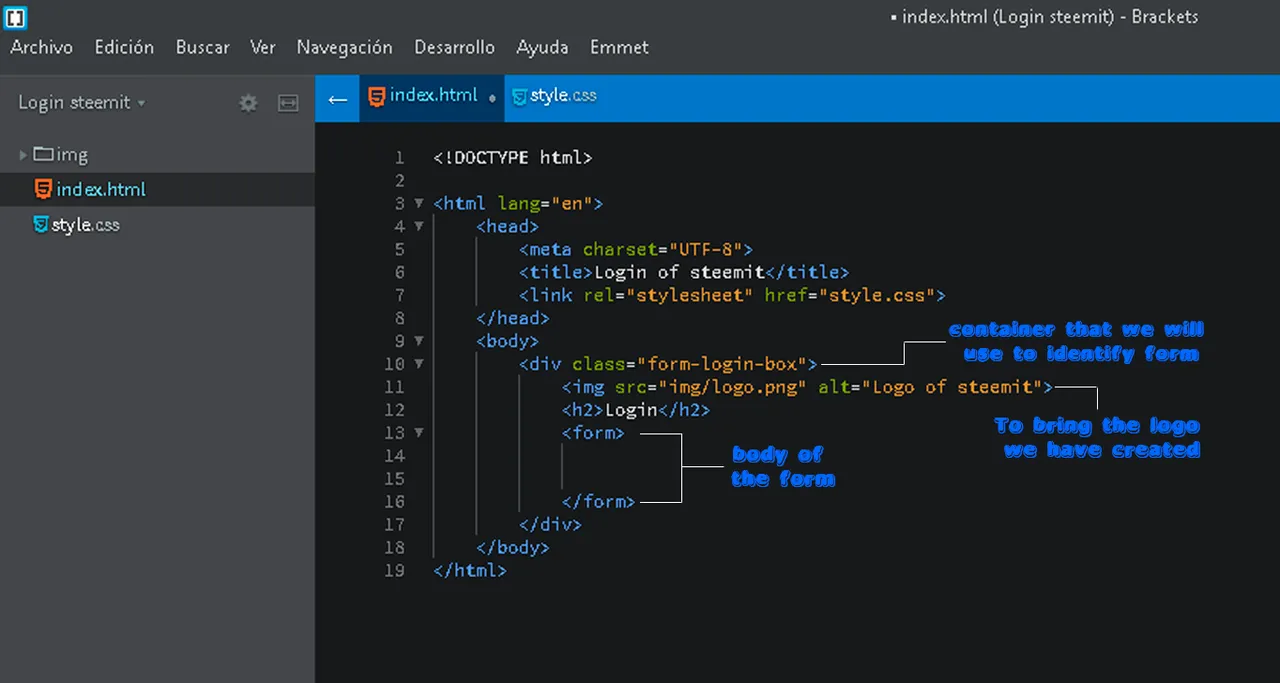Viewport: 1280px width, 683px height.
Task: Collapse head tag fold on line 4
Action: [x=419, y=227]
